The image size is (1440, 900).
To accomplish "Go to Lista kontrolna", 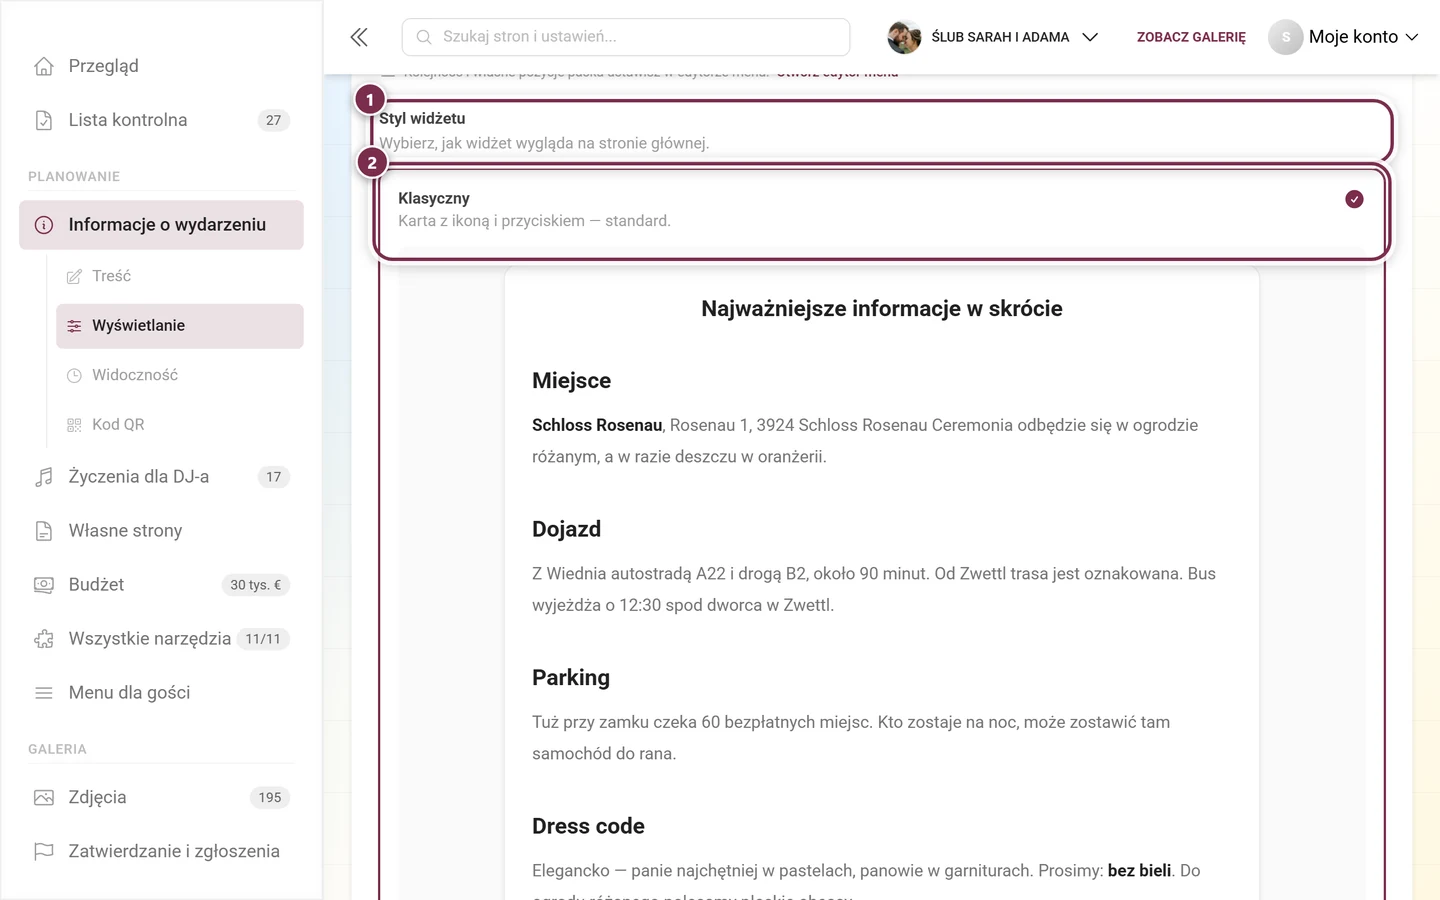I will (x=161, y=120).
